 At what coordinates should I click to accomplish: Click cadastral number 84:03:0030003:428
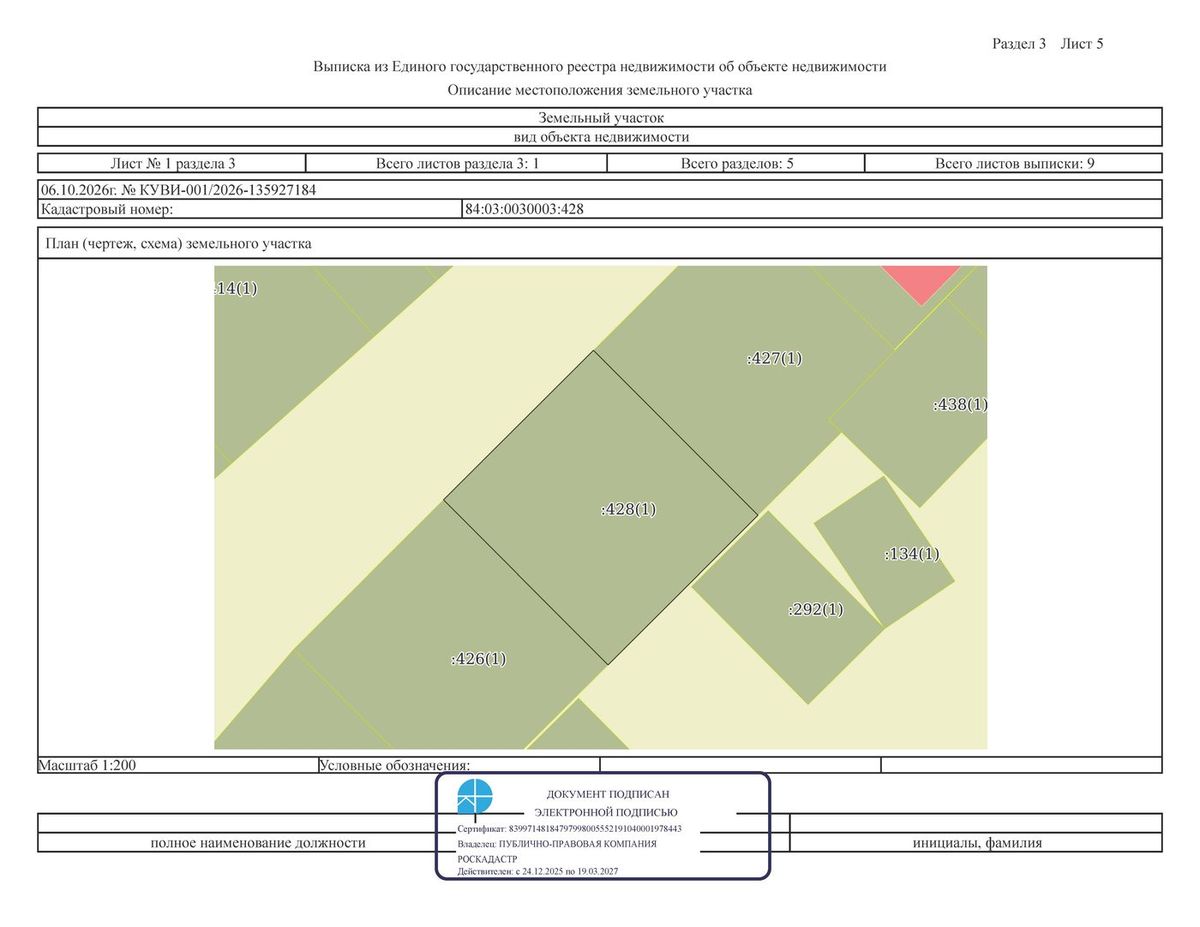[x=524, y=209]
